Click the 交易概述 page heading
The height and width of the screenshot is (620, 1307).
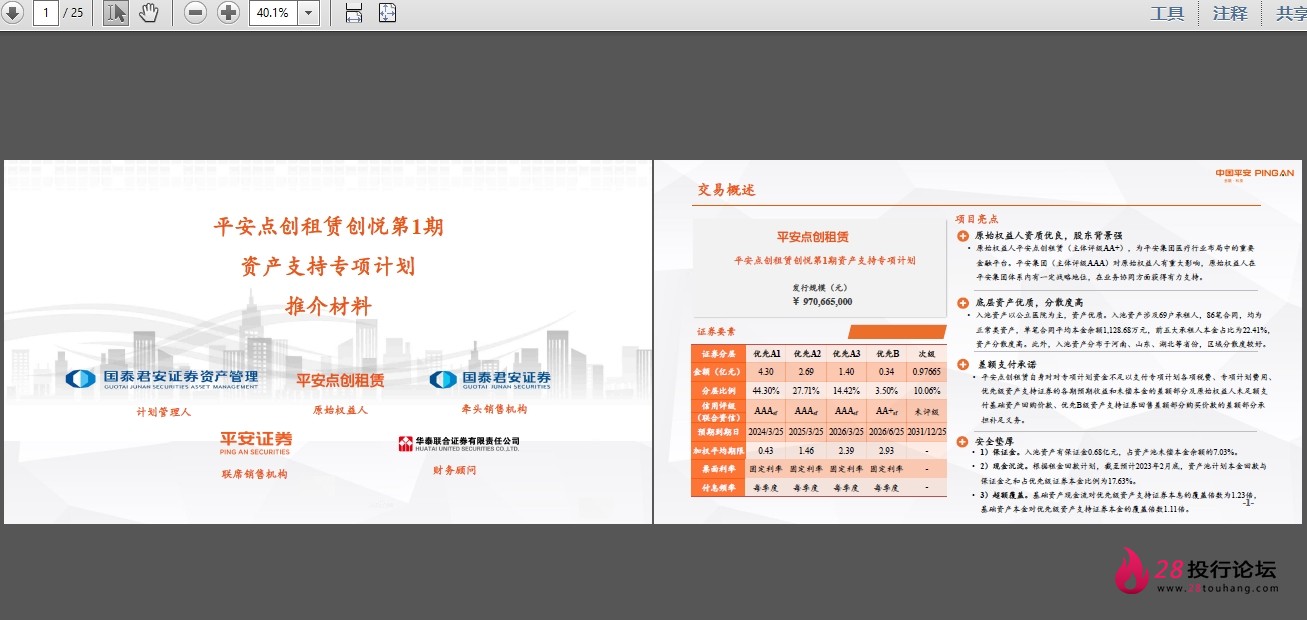(x=726, y=190)
